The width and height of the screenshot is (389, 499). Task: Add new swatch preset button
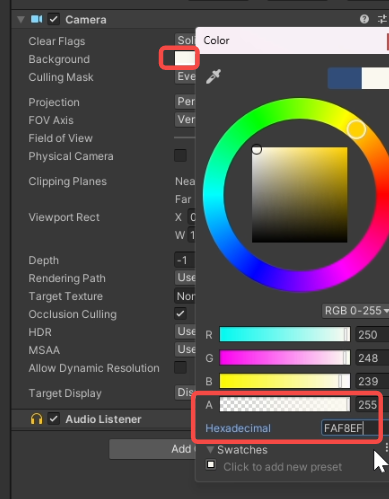[211, 465]
